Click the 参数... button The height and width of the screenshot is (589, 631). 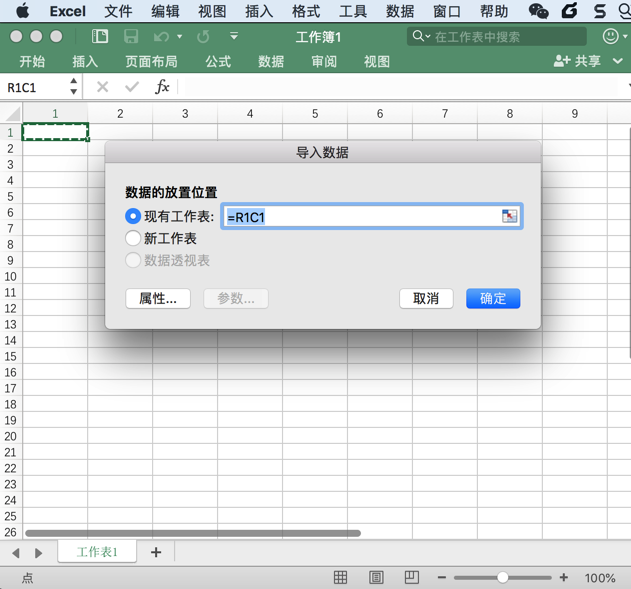pos(236,299)
